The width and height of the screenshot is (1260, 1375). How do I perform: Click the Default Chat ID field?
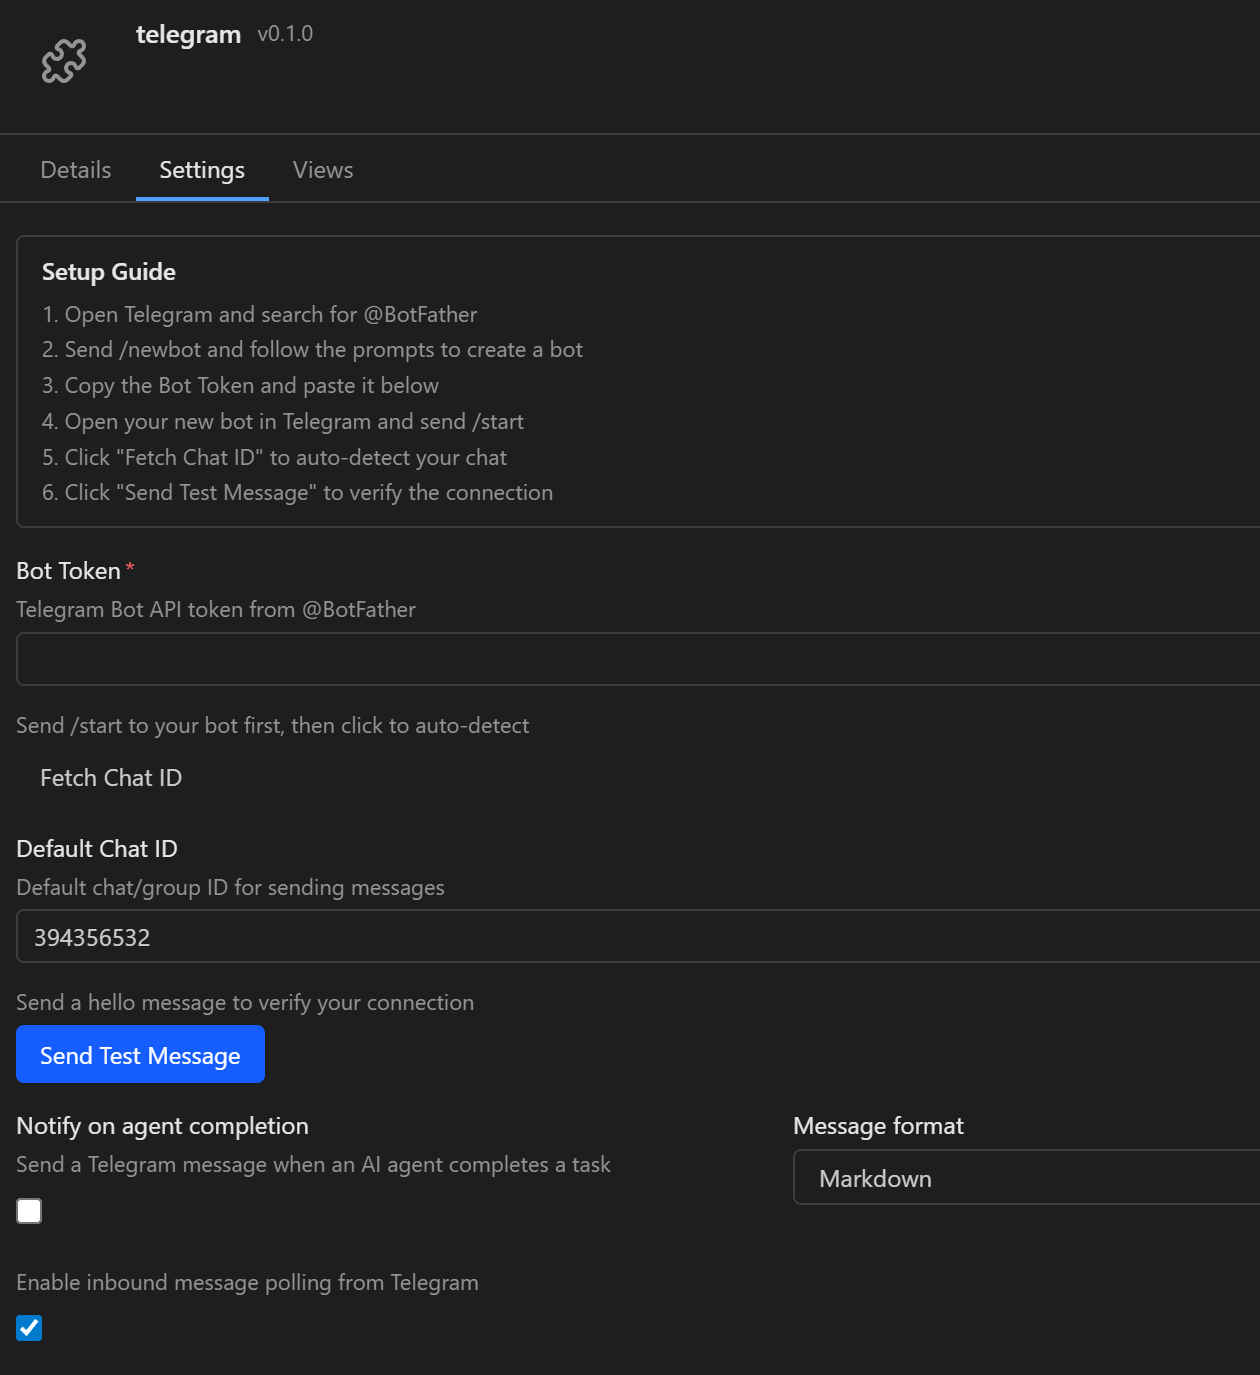coord(638,936)
